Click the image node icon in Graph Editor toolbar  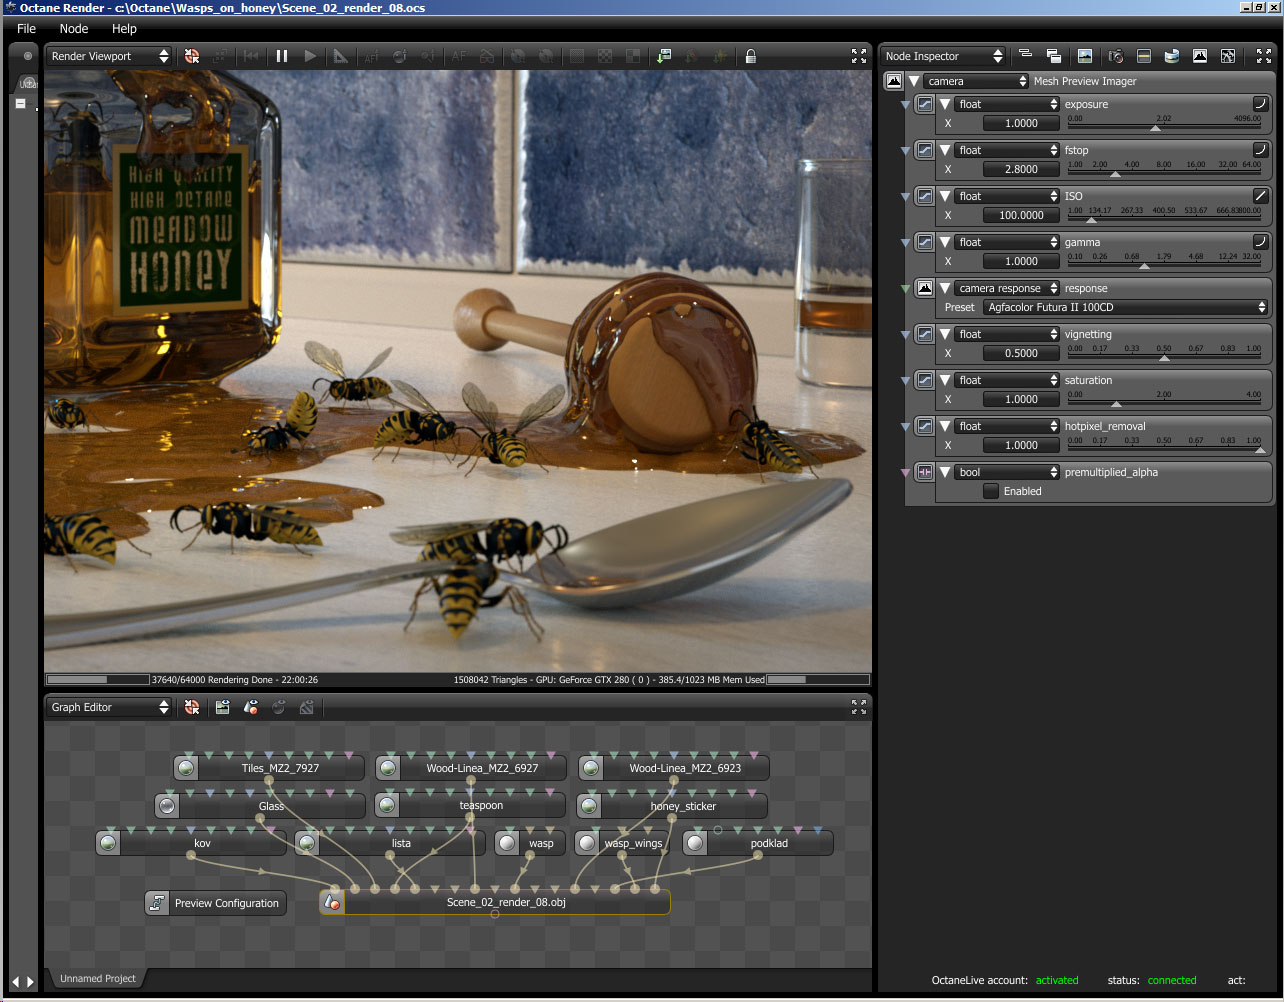(222, 707)
